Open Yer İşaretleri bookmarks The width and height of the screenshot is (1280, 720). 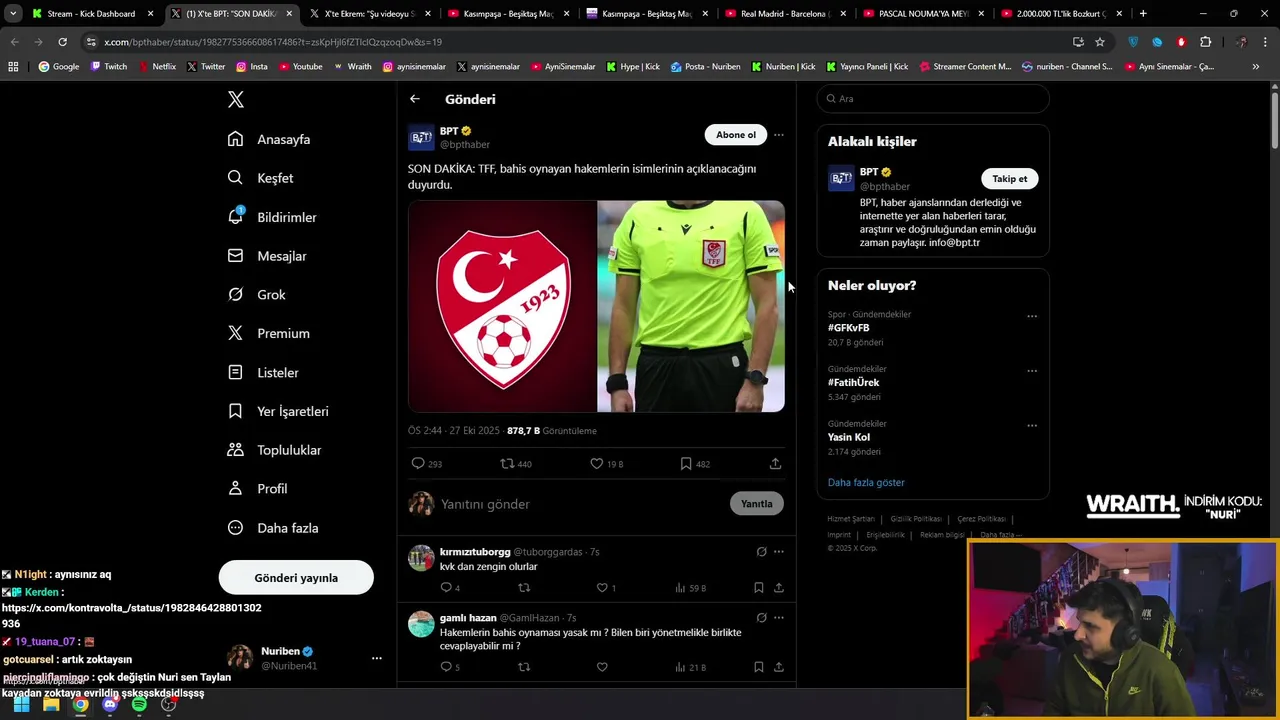(278, 411)
